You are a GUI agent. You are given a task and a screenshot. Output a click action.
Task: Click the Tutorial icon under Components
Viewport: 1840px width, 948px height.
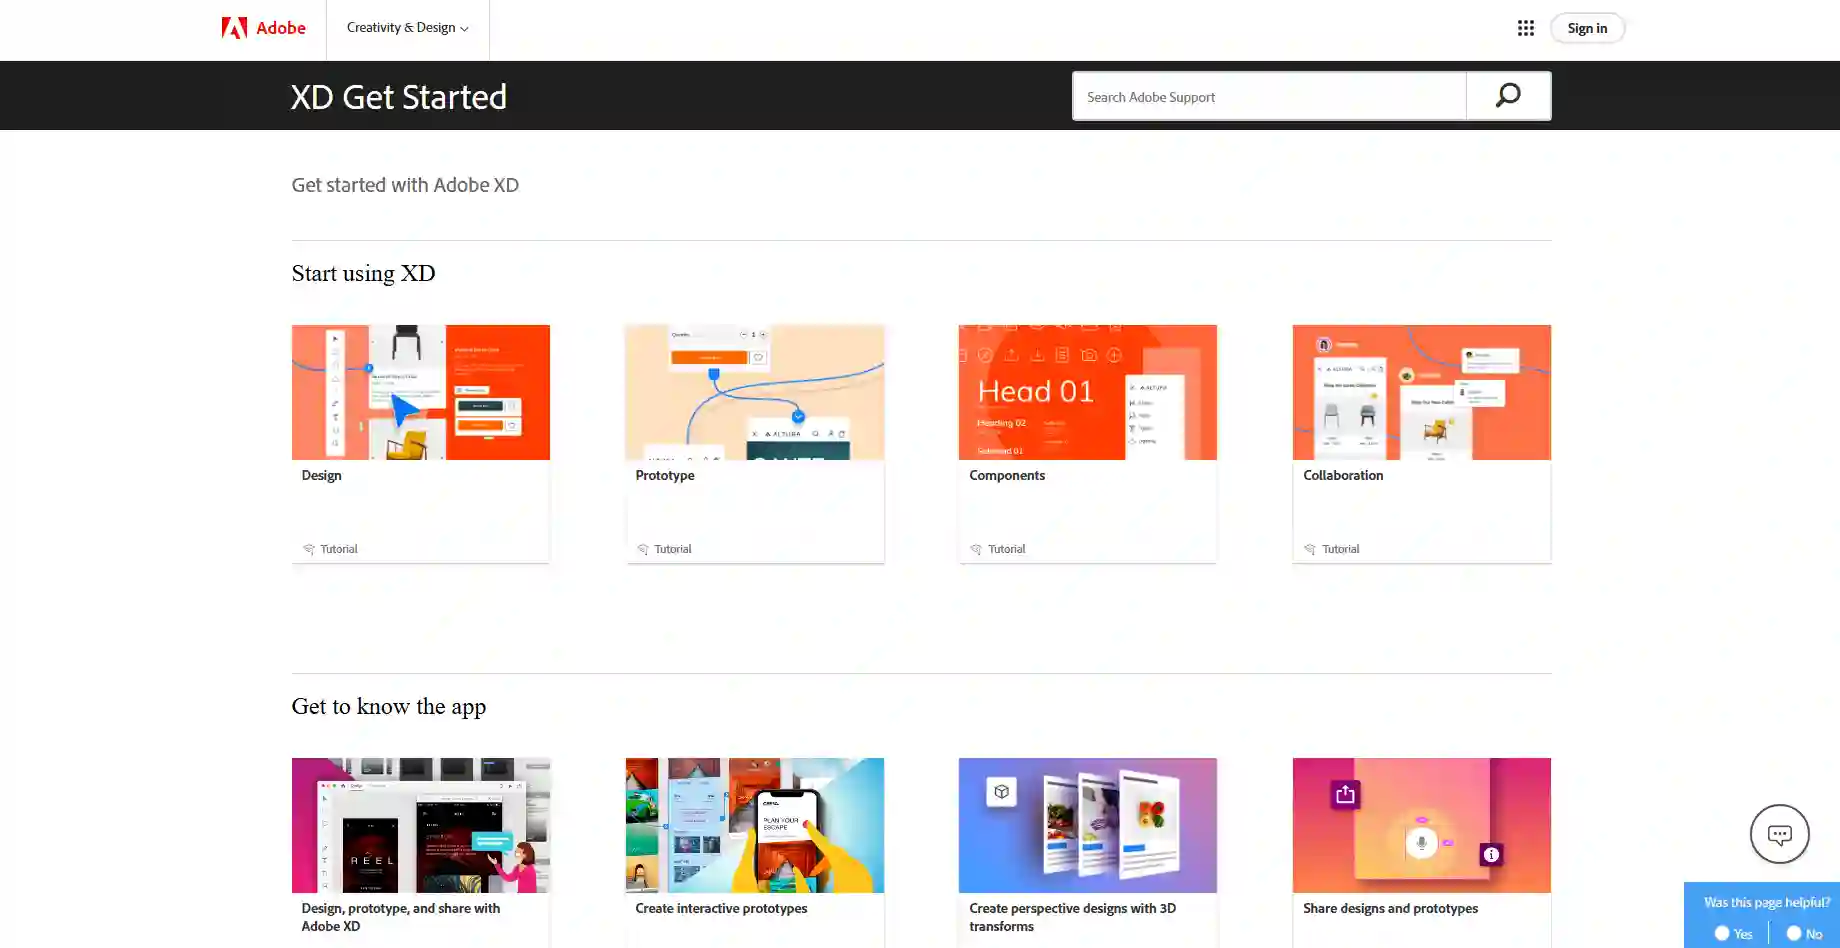click(976, 549)
